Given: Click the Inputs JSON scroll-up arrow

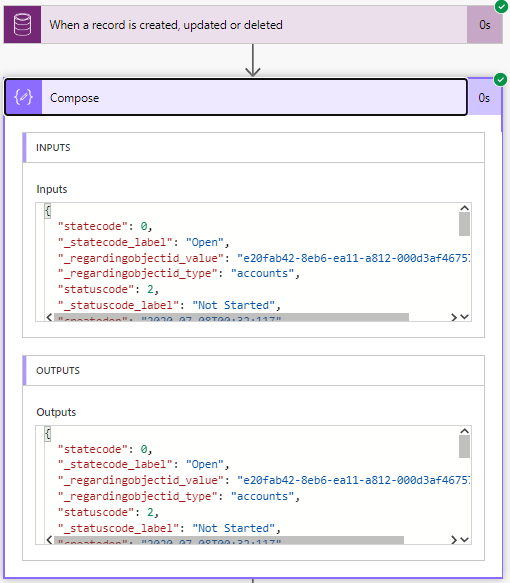Looking at the screenshot, I should click(x=464, y=208).
